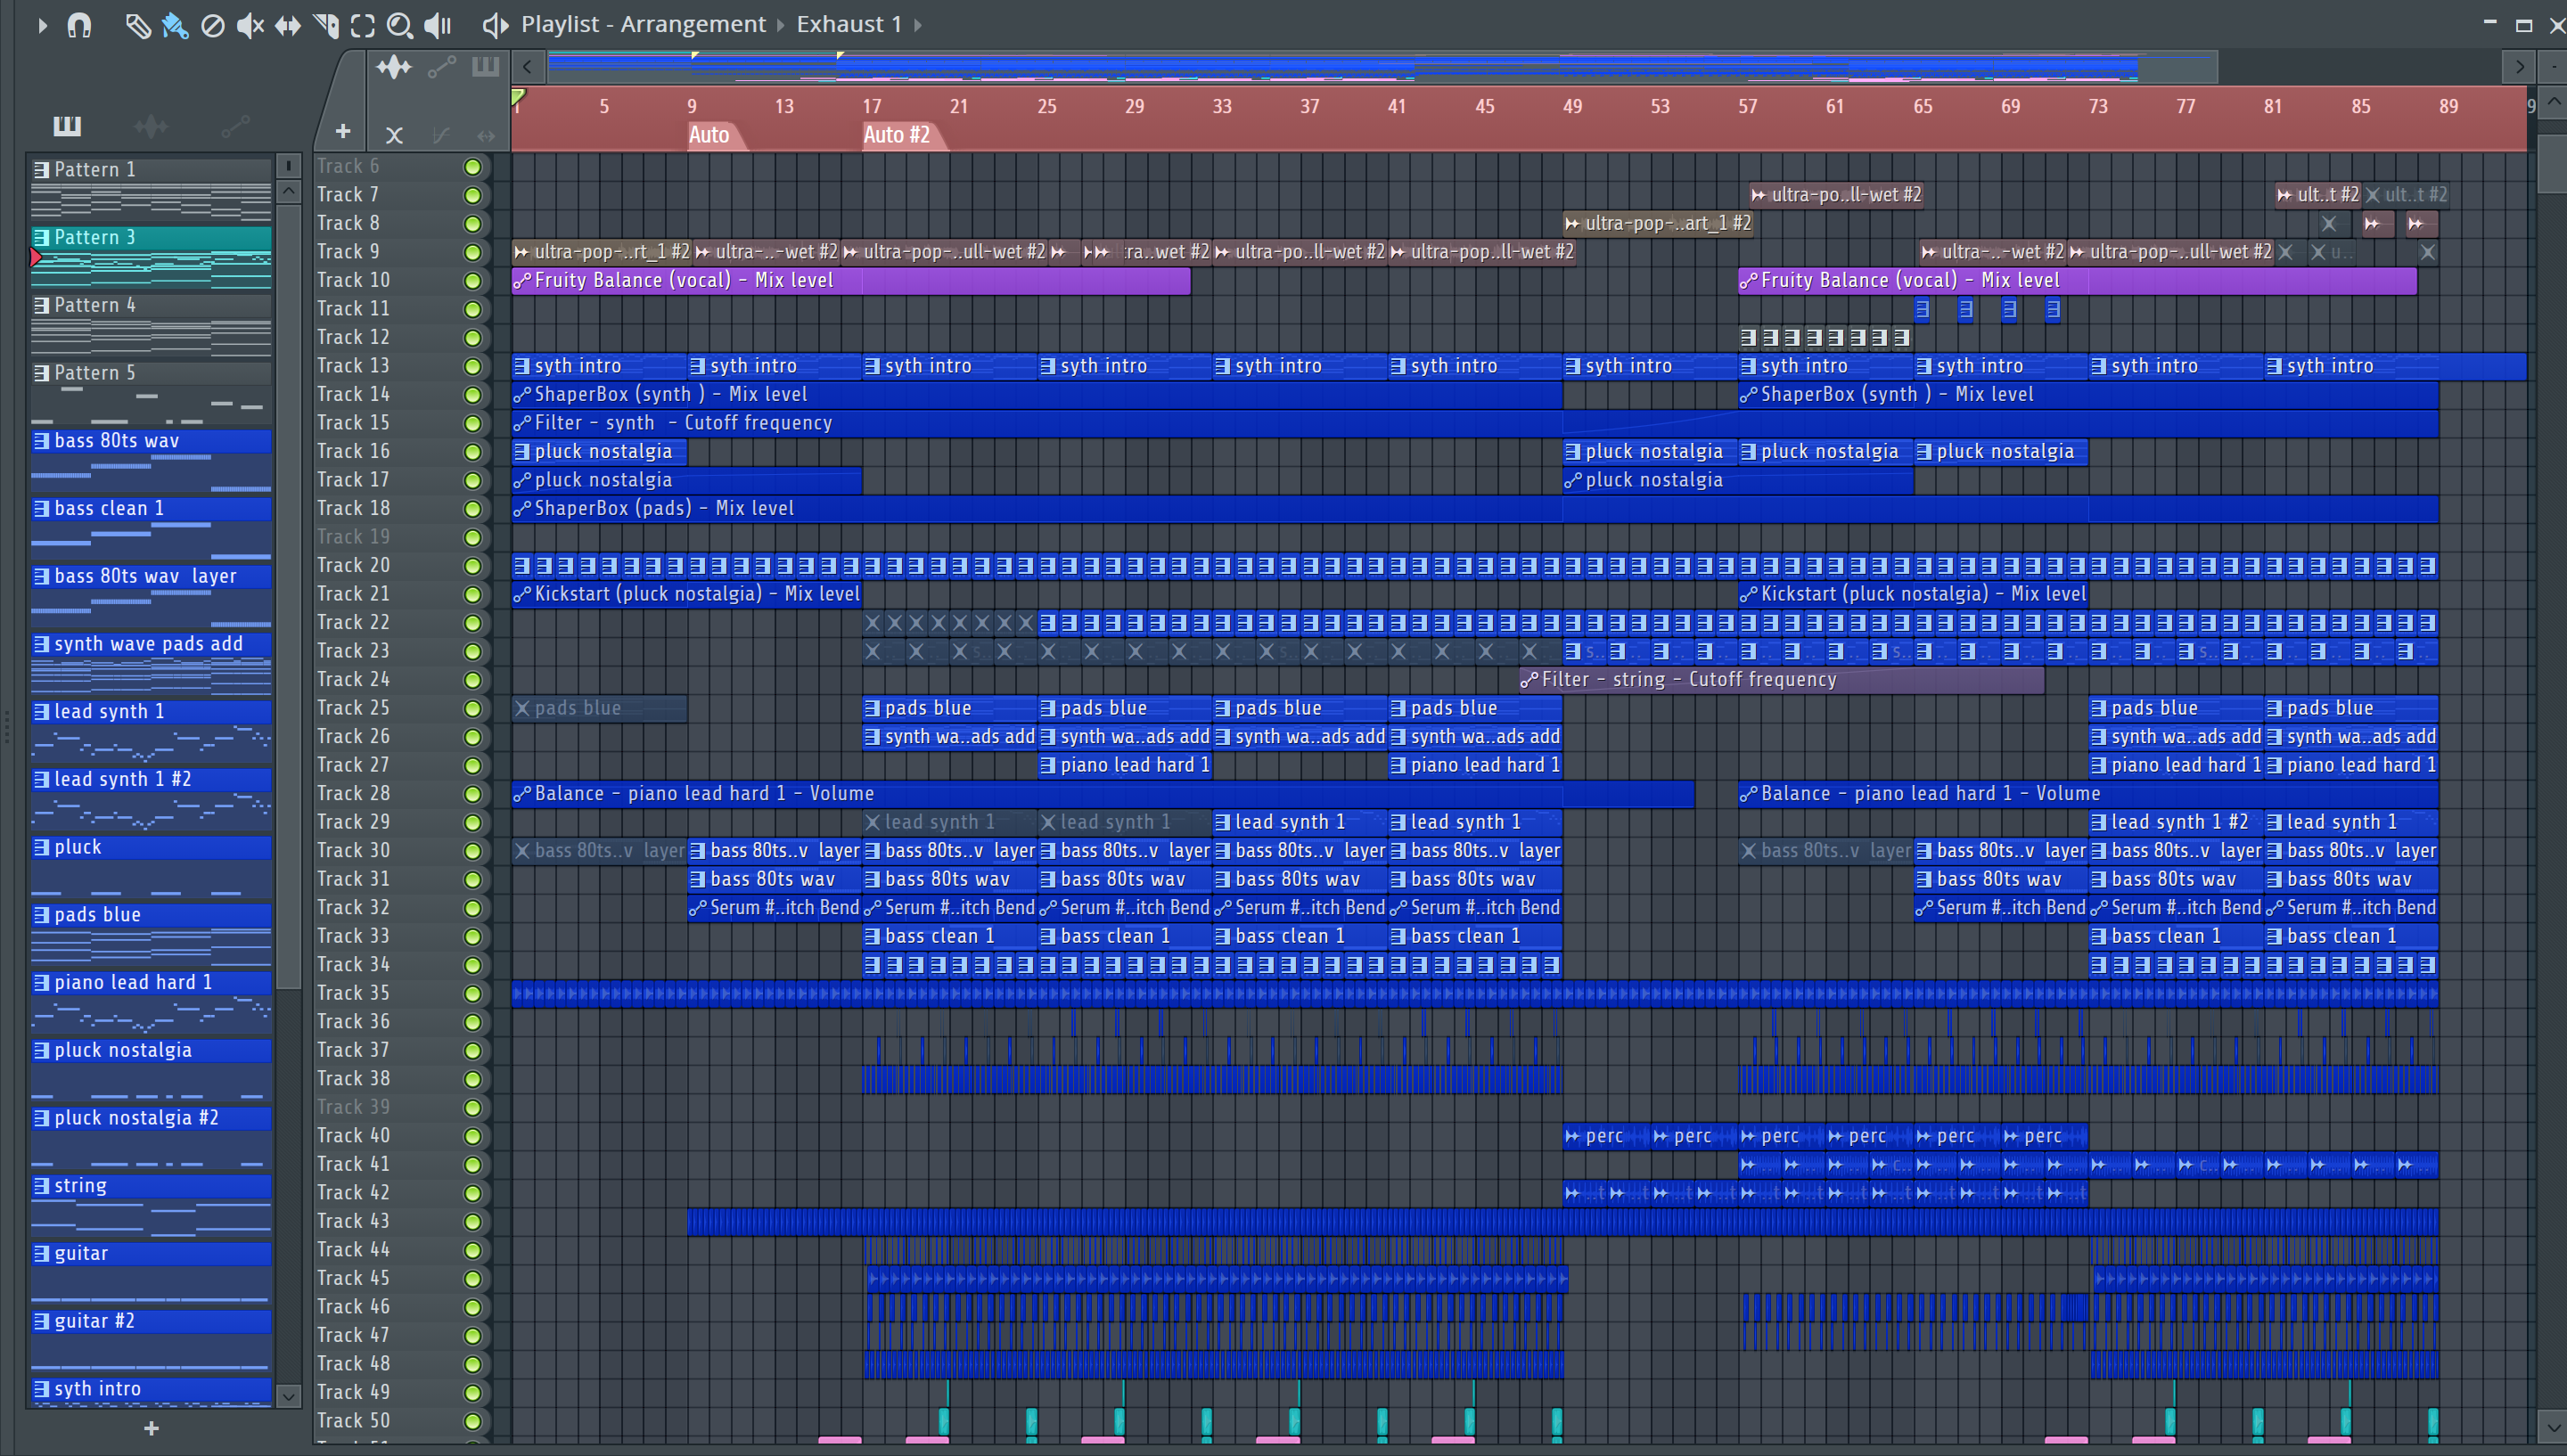Select Filter - string - Cutoff frequency clip
The height and width of the screenshot is (1456, 2567).
tap(1782, 680)
